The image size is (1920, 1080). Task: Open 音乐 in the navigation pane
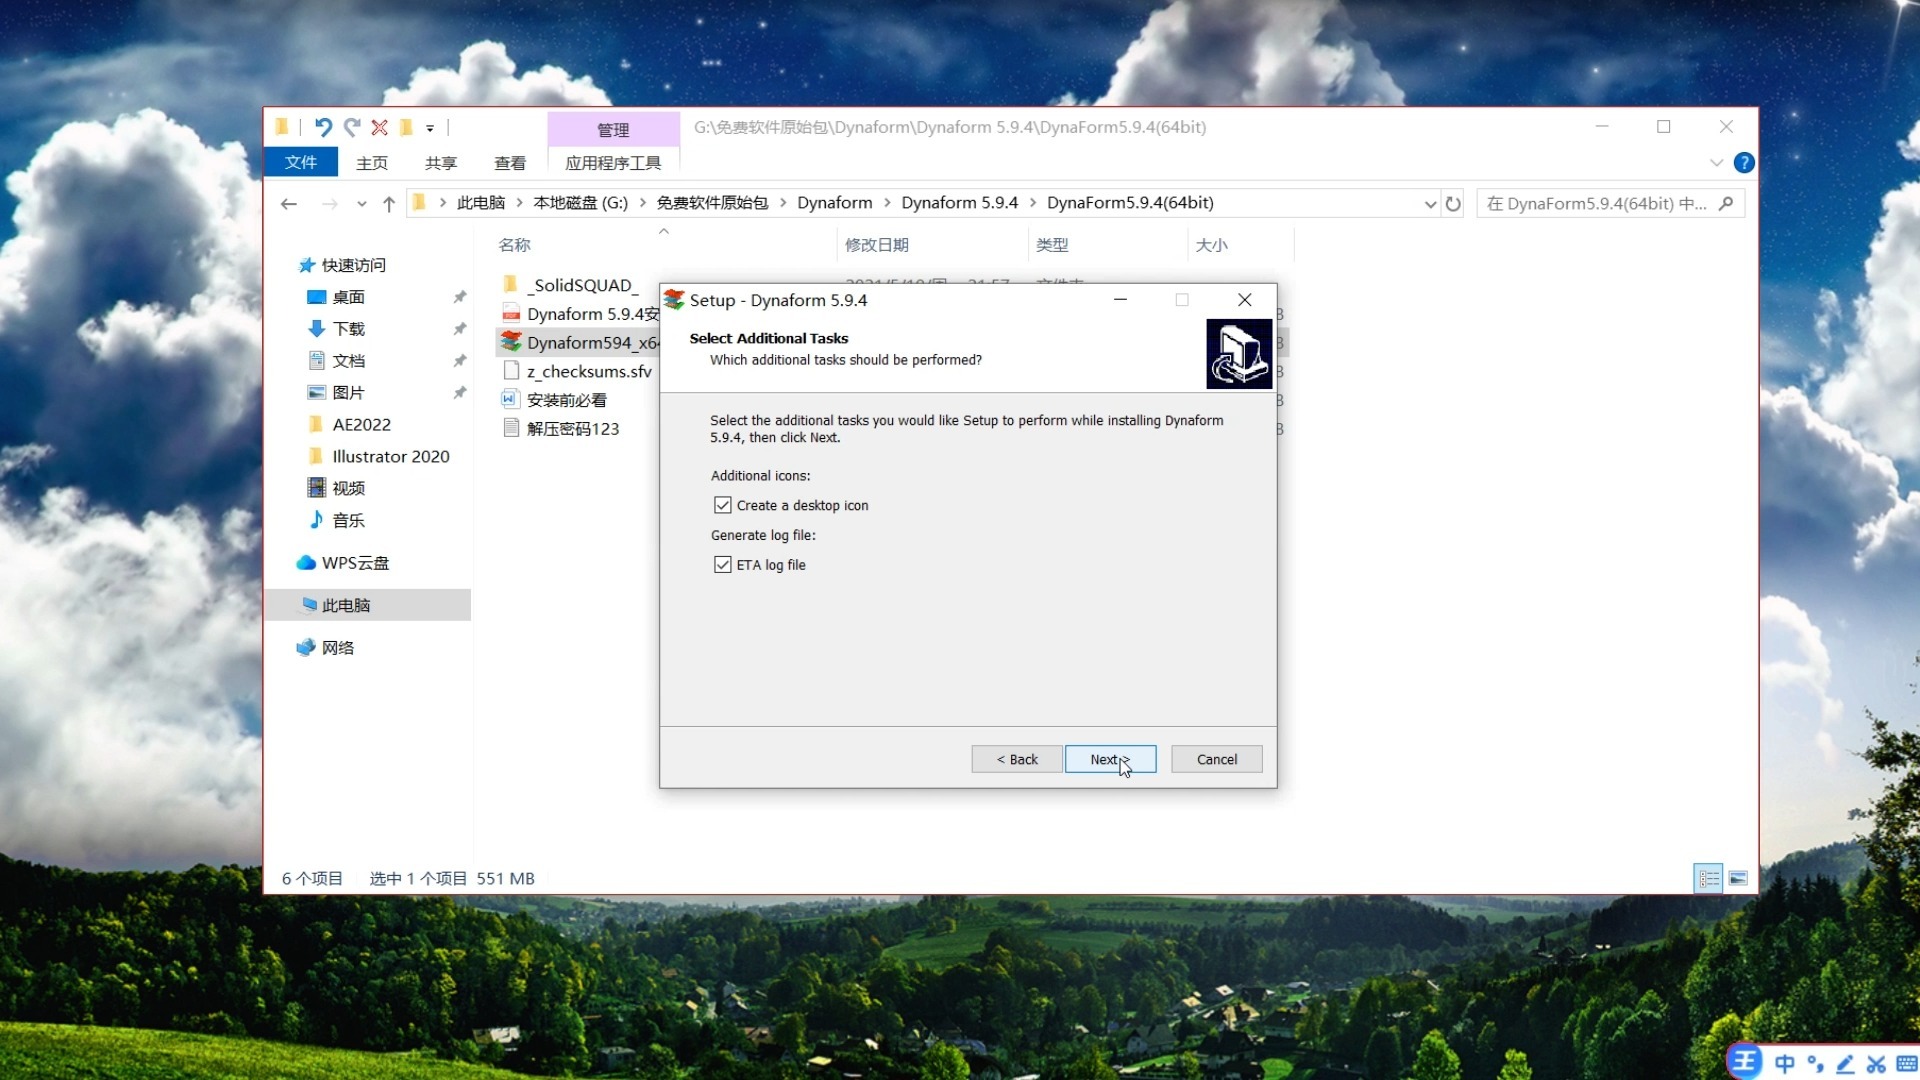click(x=348, y=520)
